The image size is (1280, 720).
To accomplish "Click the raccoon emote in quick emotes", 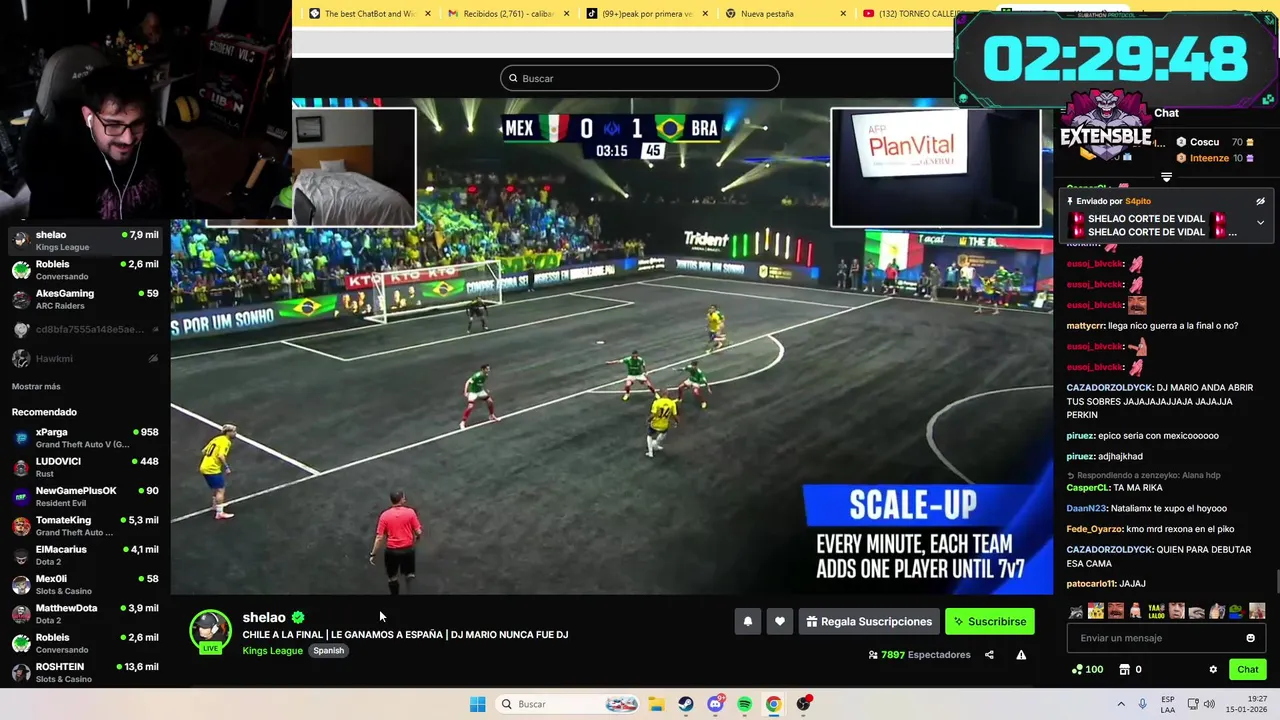I will click(1076, 611).
